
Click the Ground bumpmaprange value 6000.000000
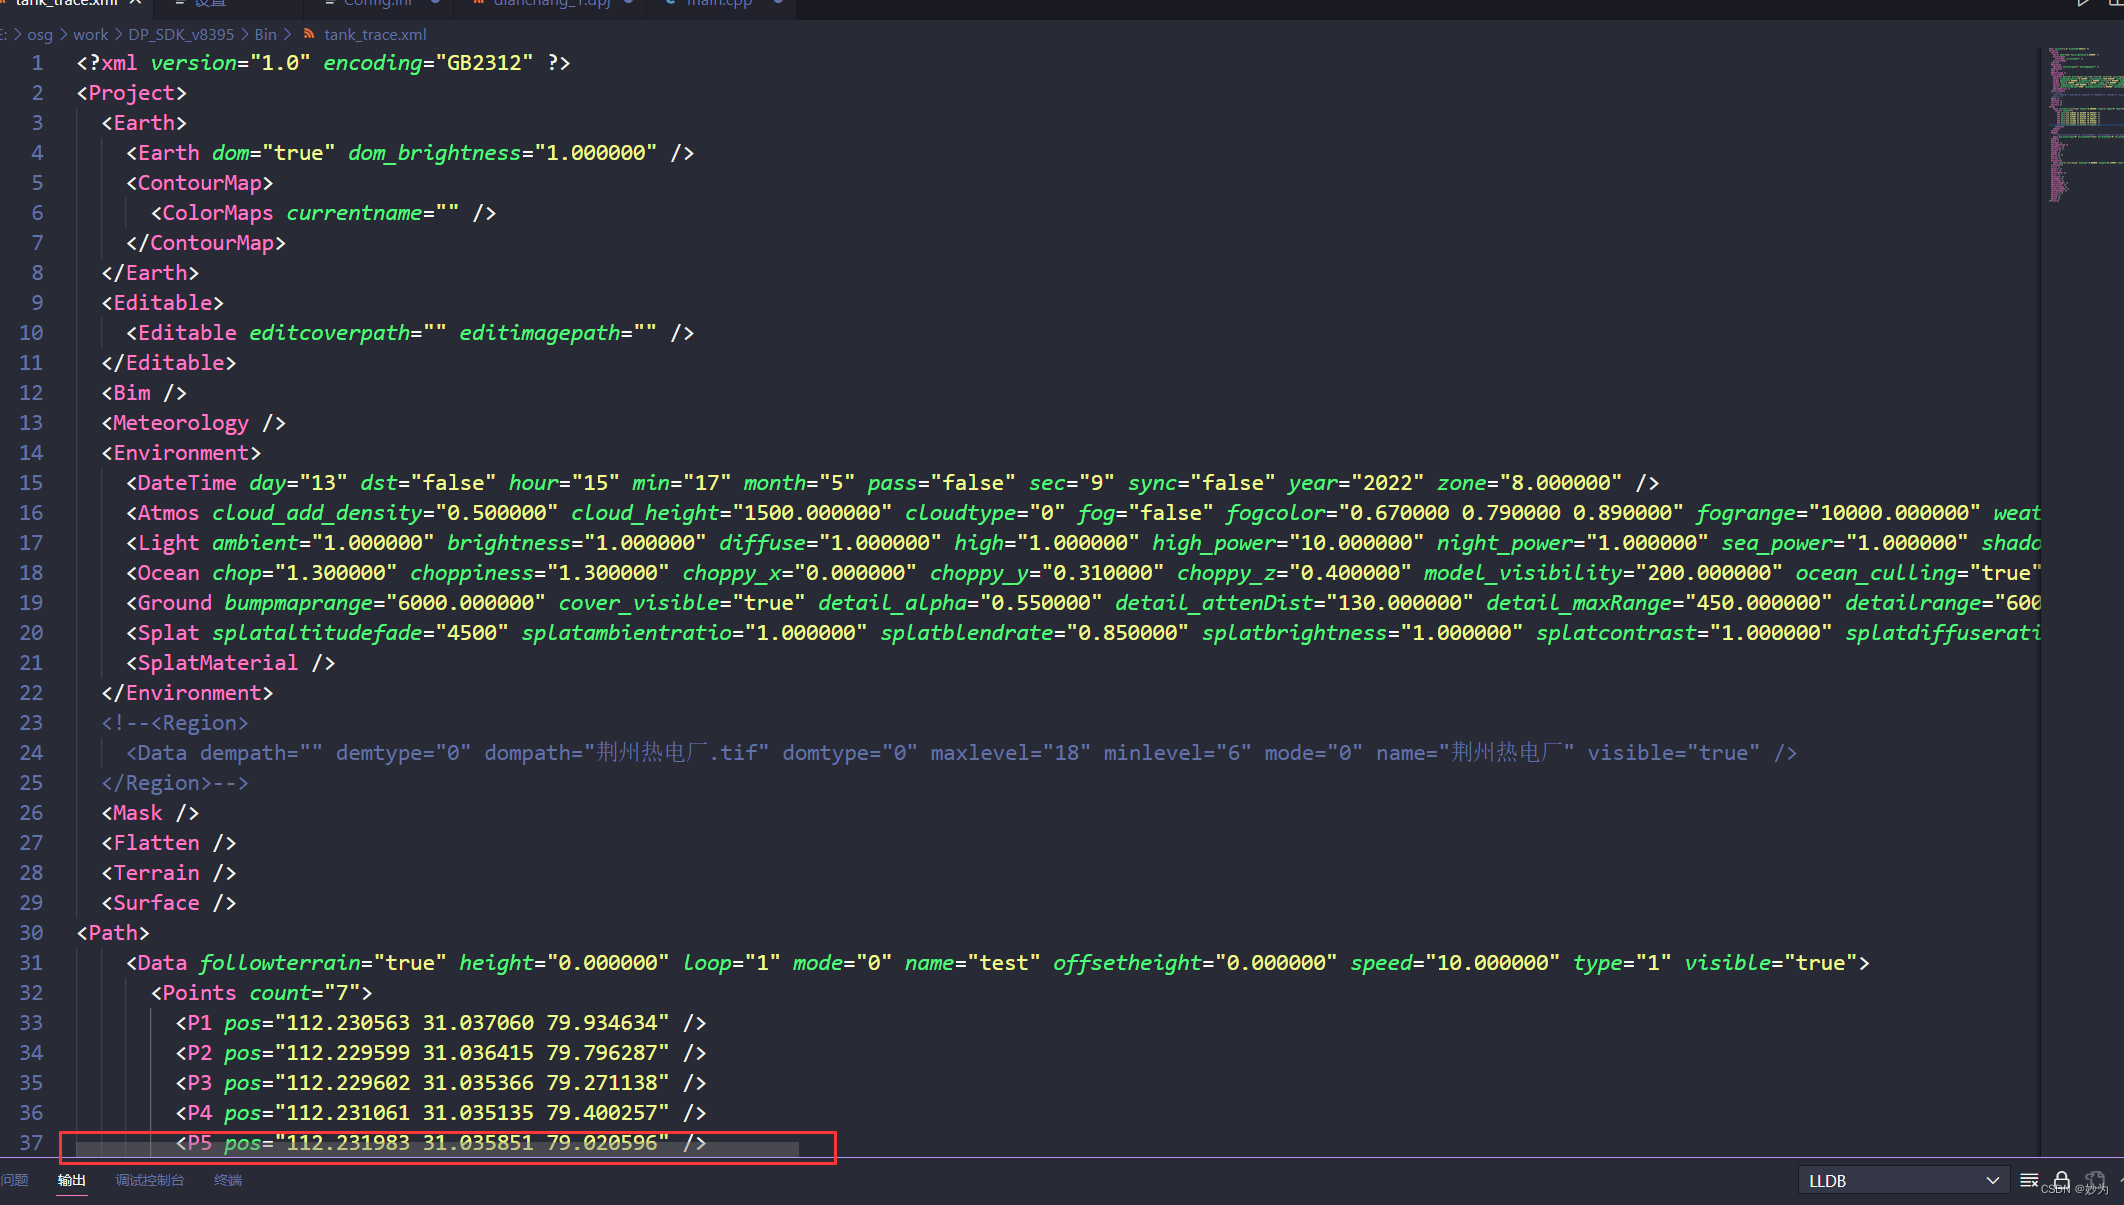pos(466,603)
